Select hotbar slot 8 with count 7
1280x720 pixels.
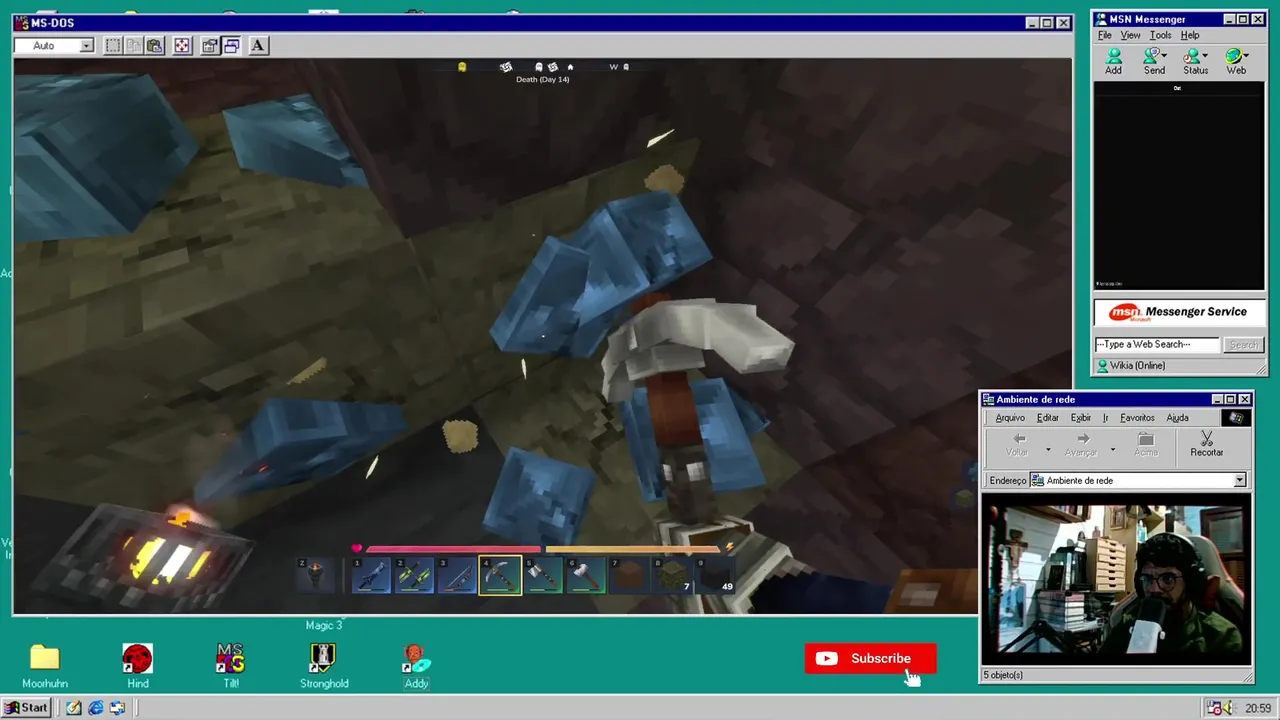pyautogui.click(x=672, y=575)
